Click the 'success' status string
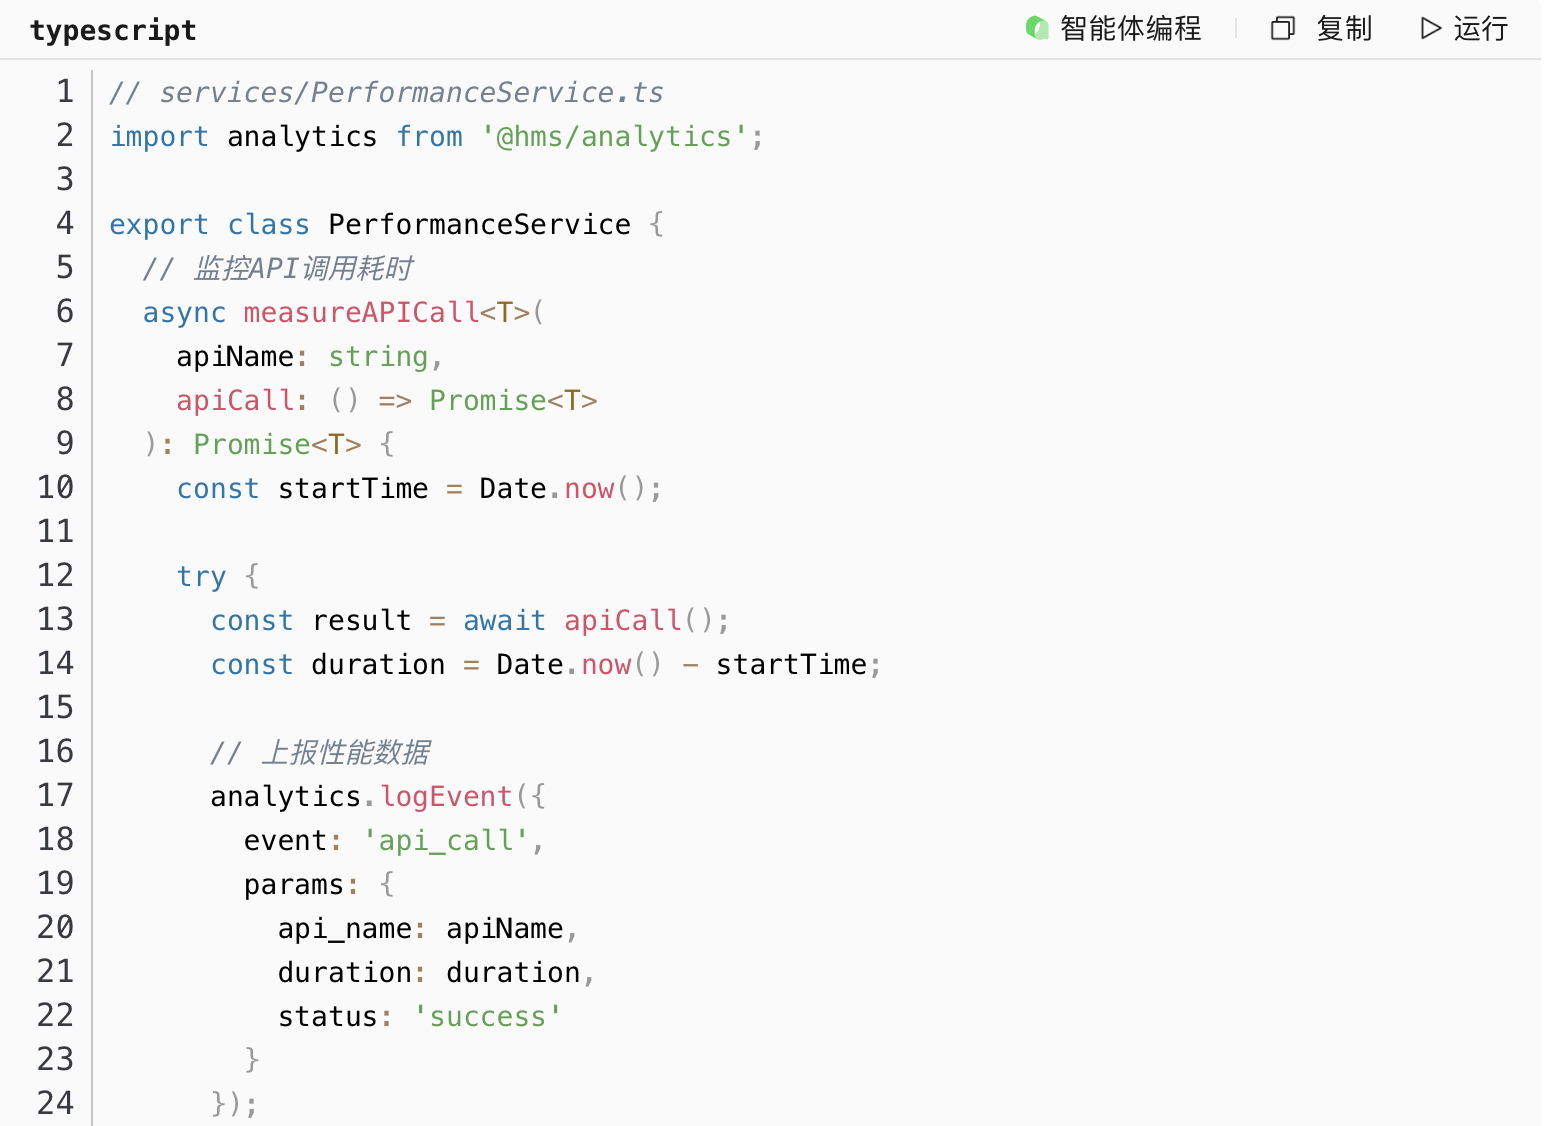 (x=487, y=1016)
